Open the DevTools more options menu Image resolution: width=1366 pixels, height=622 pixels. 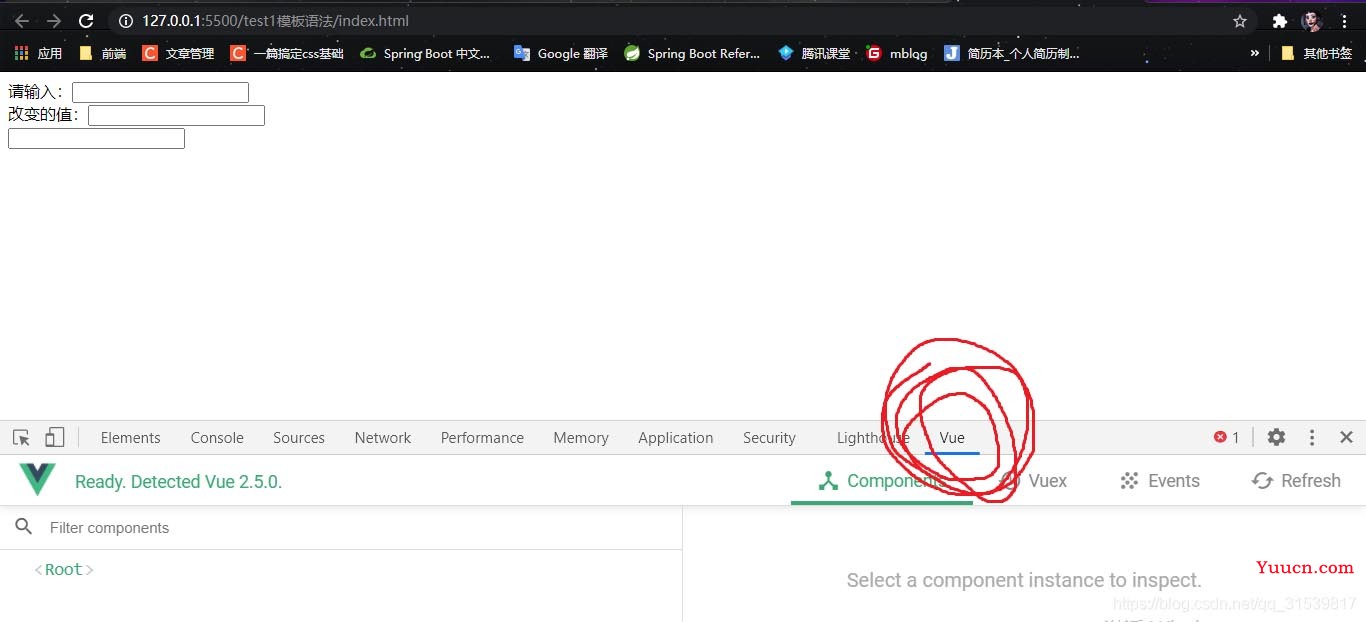1312,437
